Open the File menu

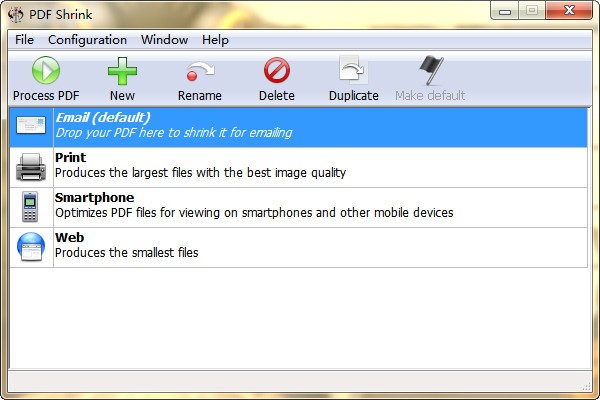(24, 40)
